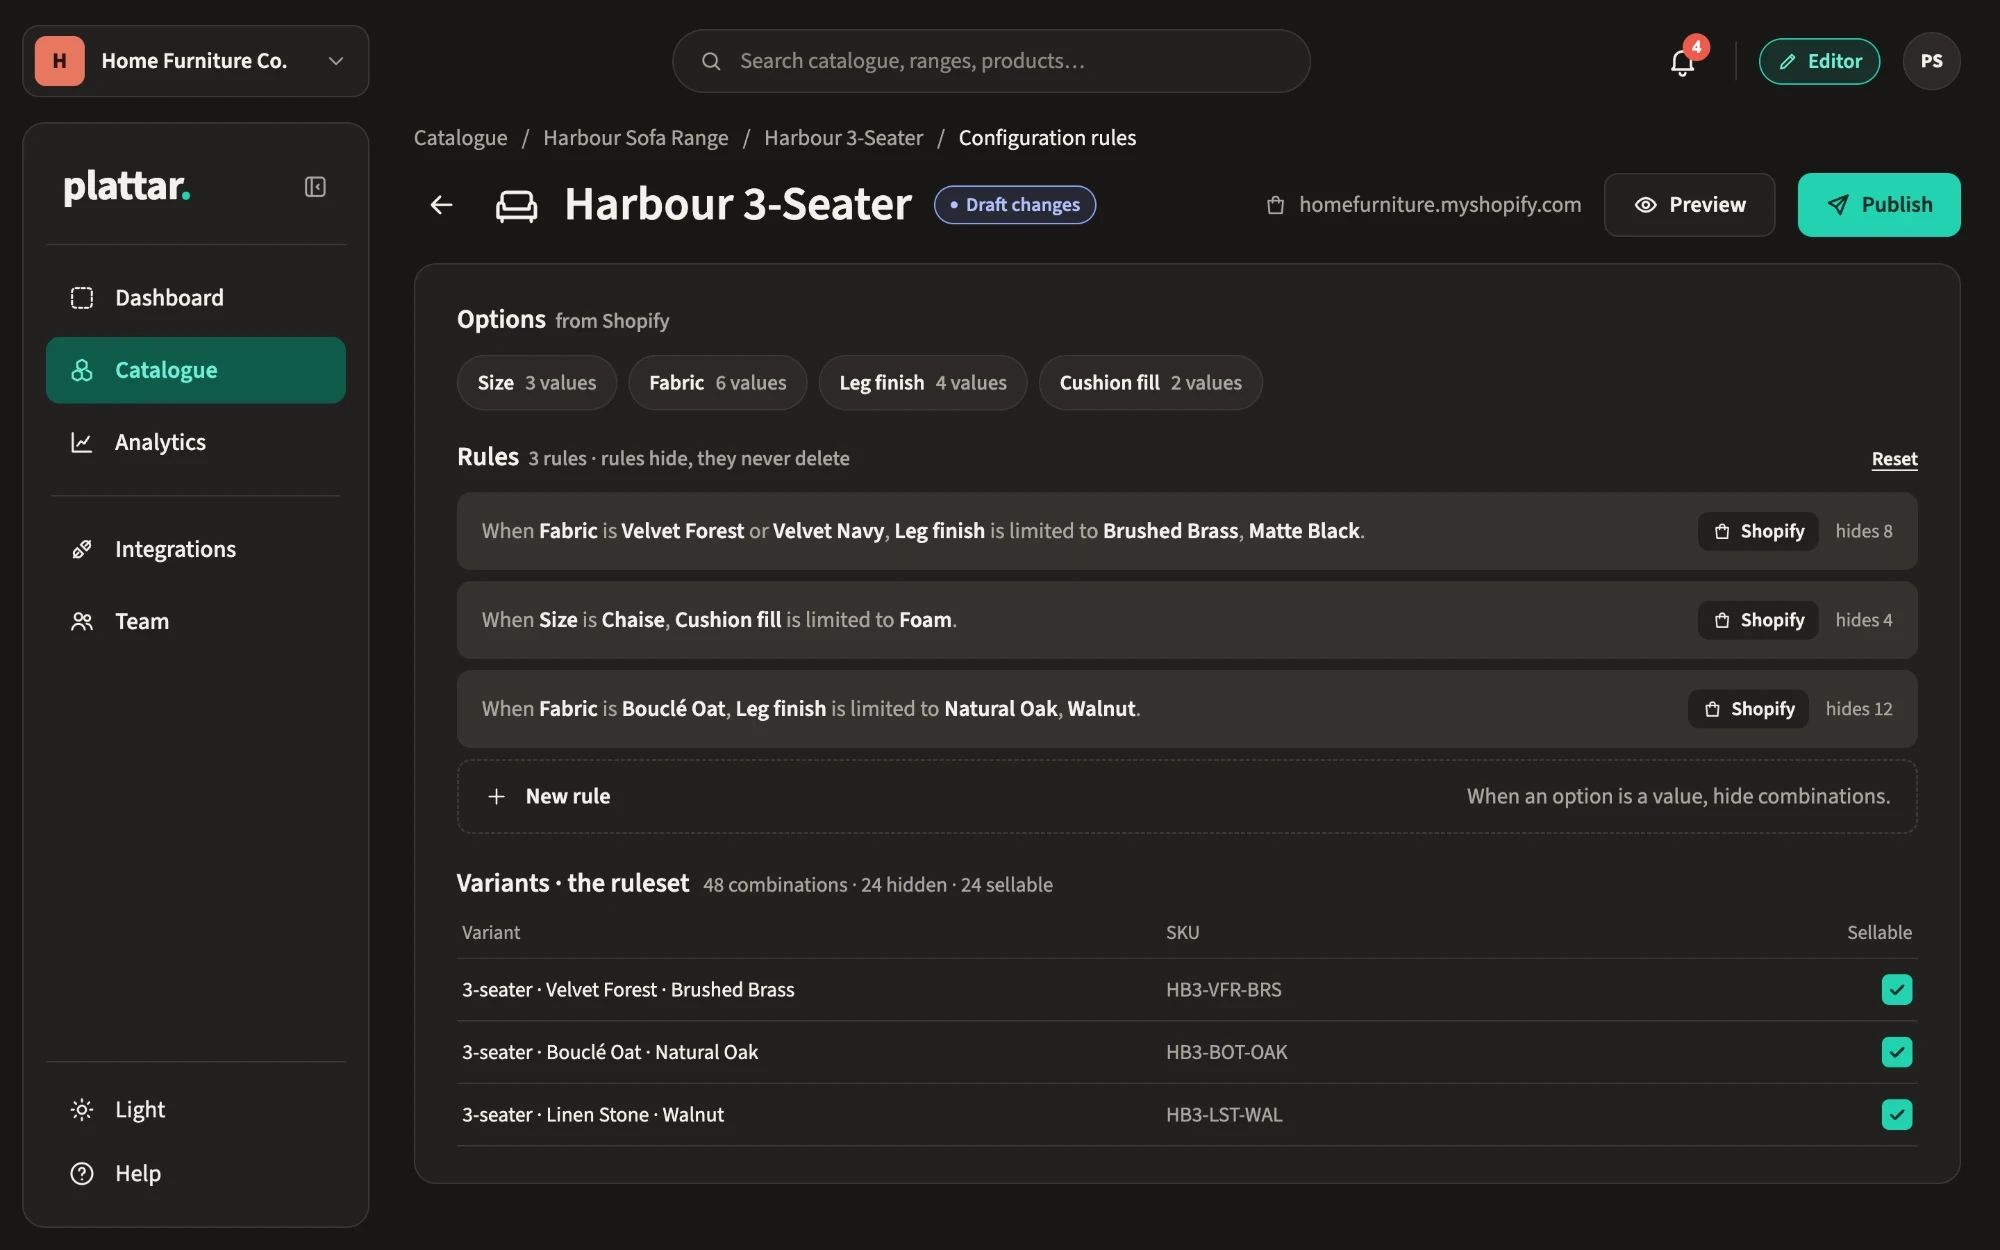This screenshot has height=1250, width=2000.
Task: Click the Integrations plug icon
Action: click(x=82, y=549)
